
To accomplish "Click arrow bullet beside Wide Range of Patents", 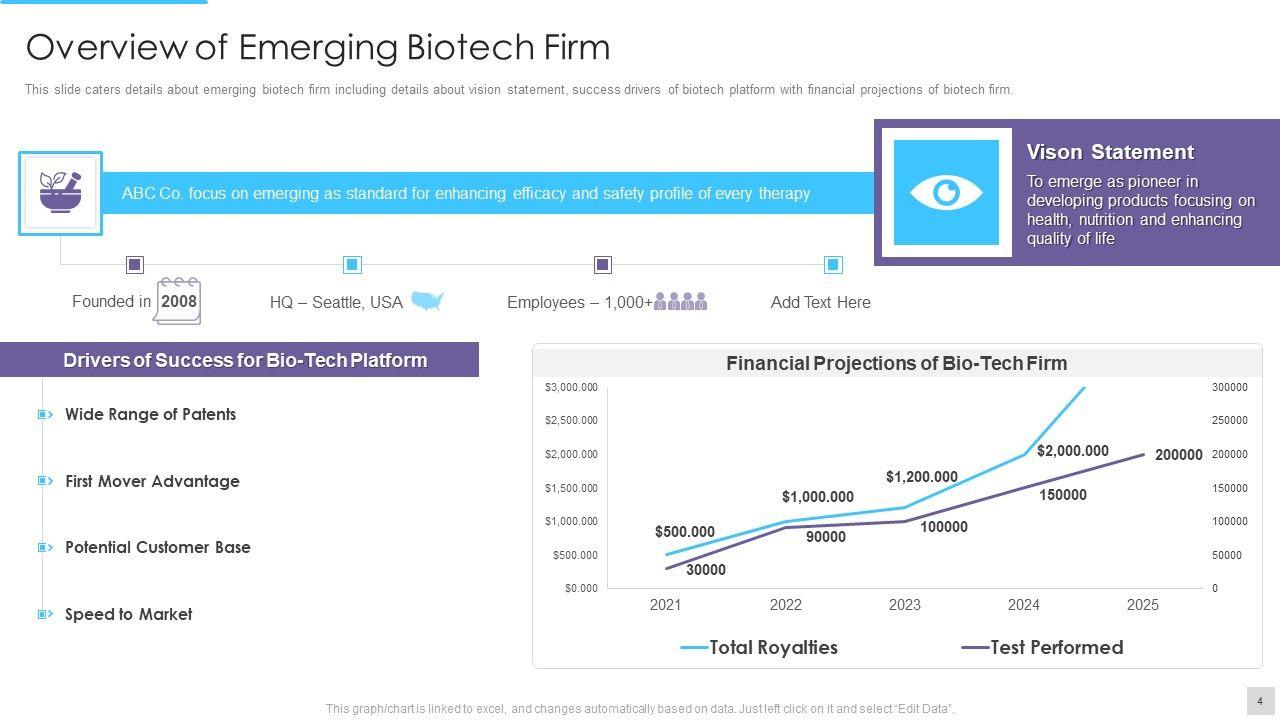I will [45, 414].
